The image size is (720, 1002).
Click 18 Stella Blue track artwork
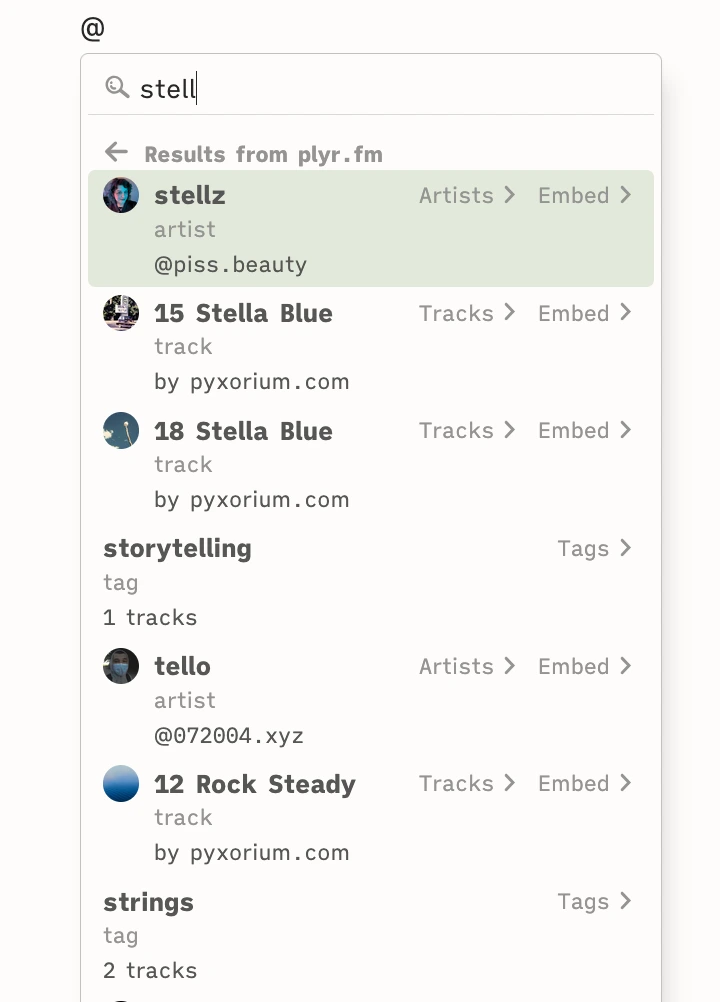pyautogui.click(x=121, y=431)
